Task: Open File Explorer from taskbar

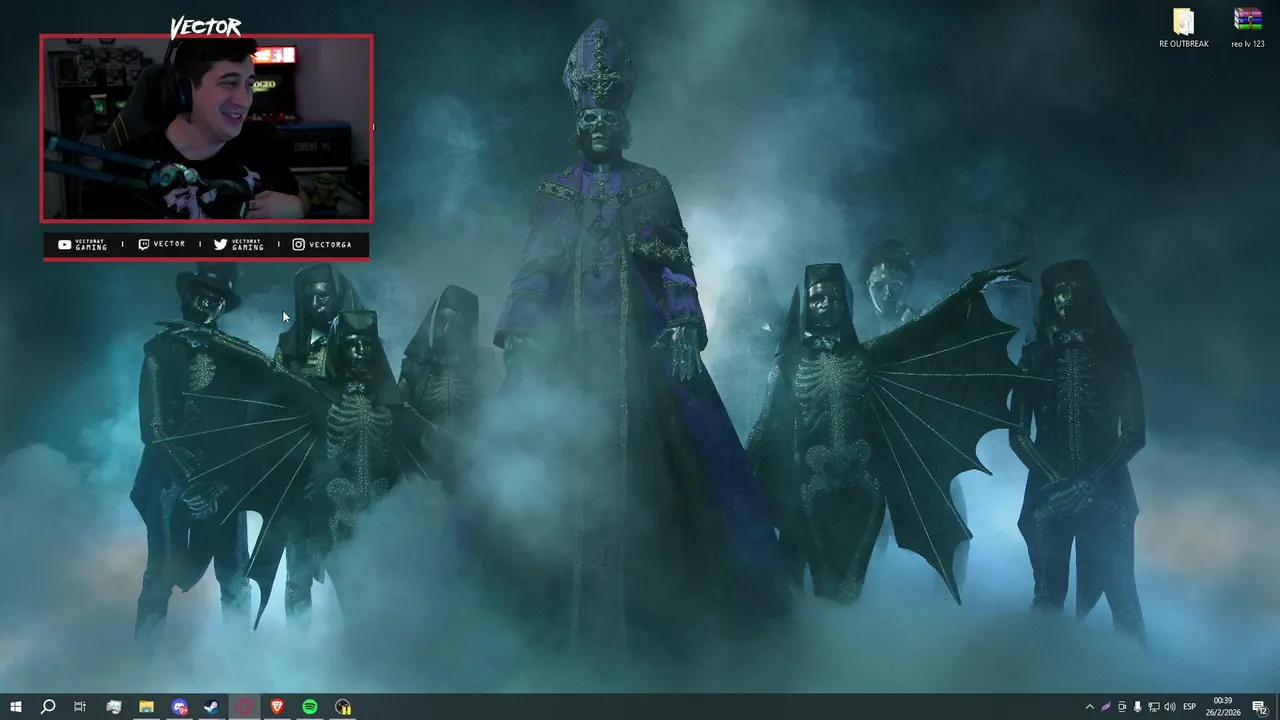Action: point(146,707)
